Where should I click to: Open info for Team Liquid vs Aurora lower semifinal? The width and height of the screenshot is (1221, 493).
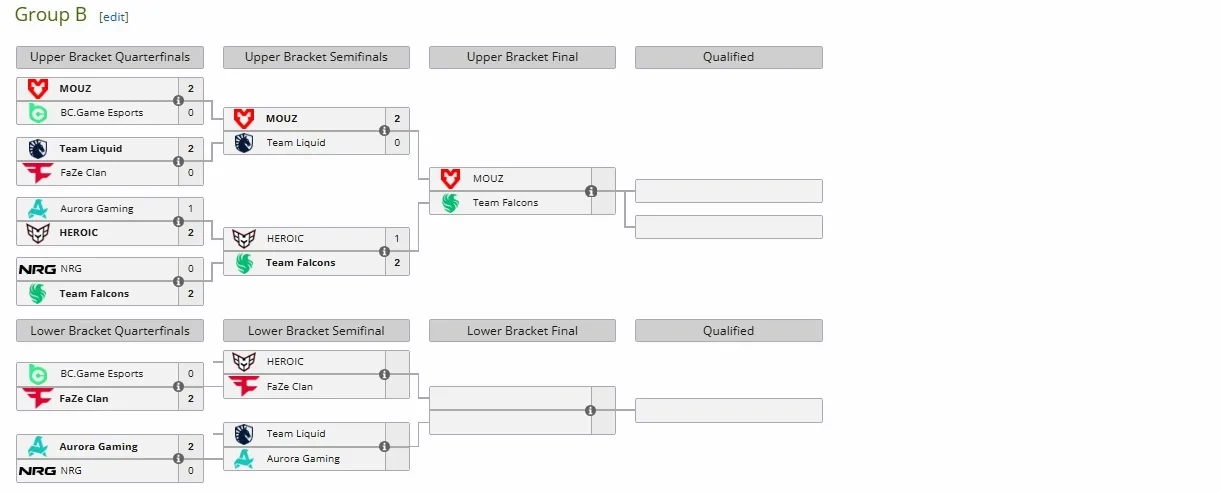pos(384,446)
